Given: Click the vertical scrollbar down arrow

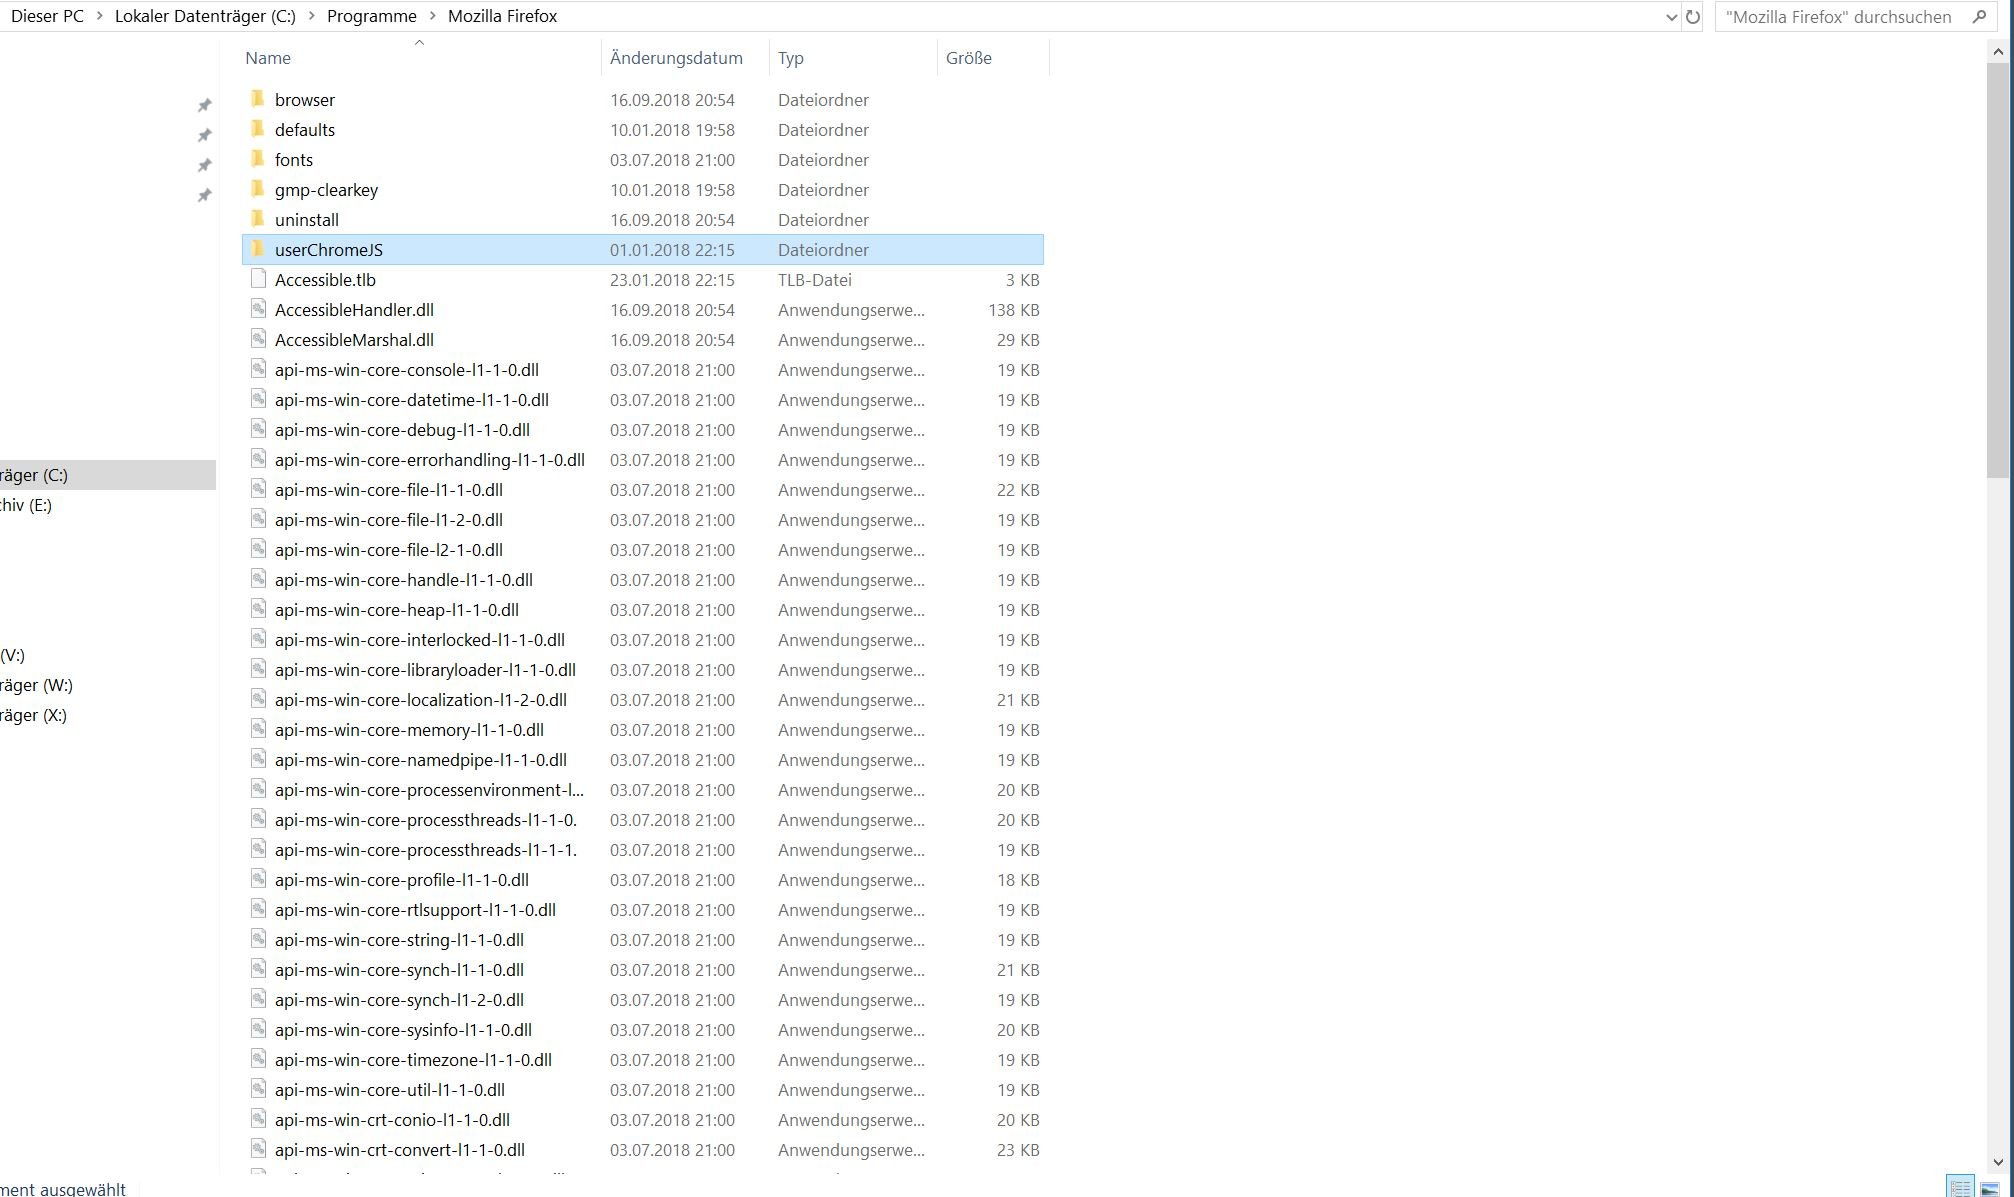Looking at the screenshot, I should (x=1998, y=1162).
